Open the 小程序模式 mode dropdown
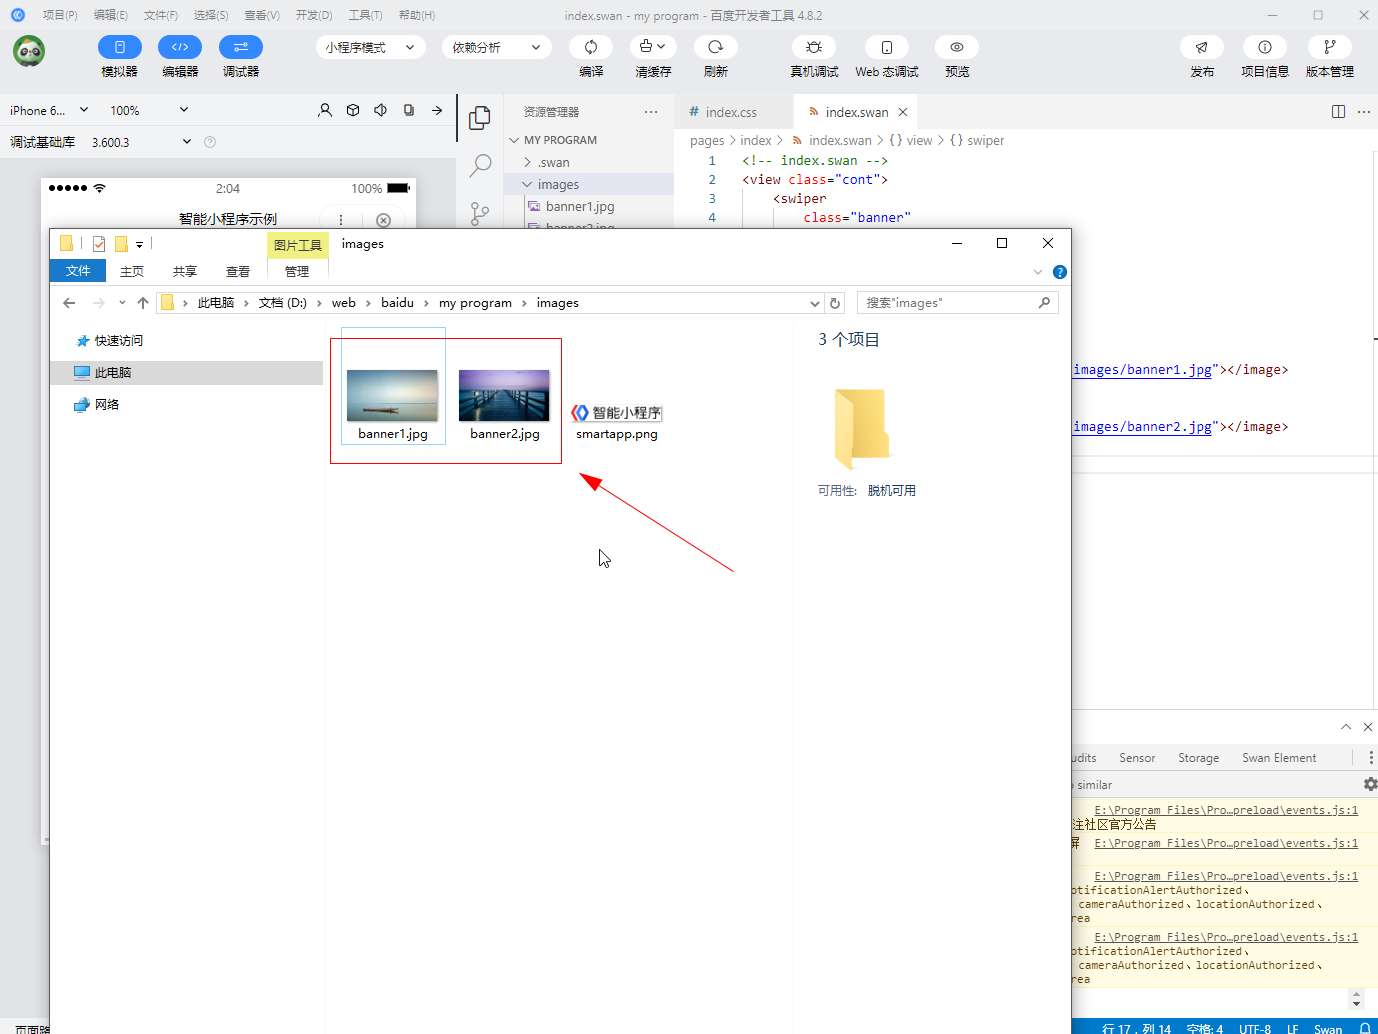 (x=370, y=48)
